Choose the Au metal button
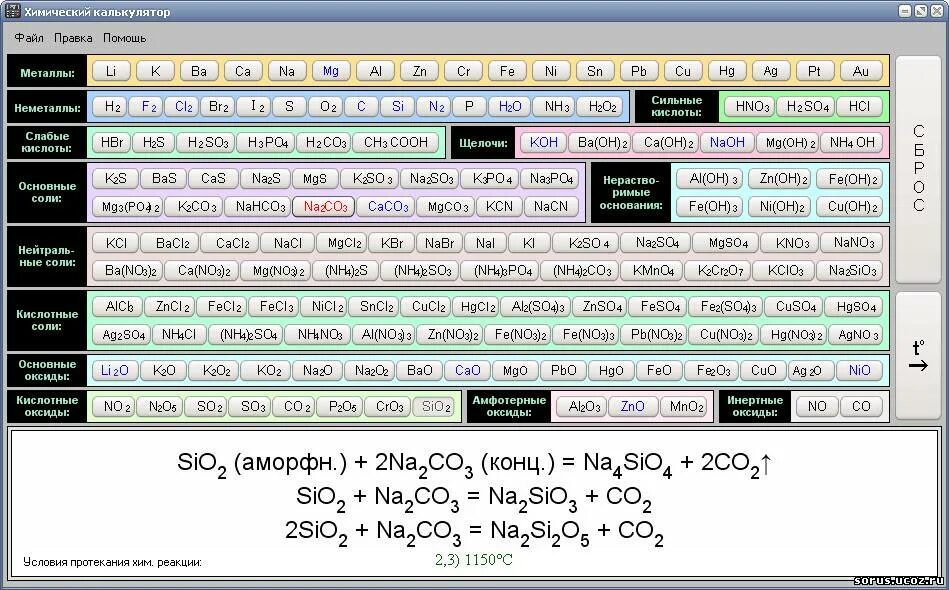The height and width of the screenshot is (590, 949). tap(860, 71)
